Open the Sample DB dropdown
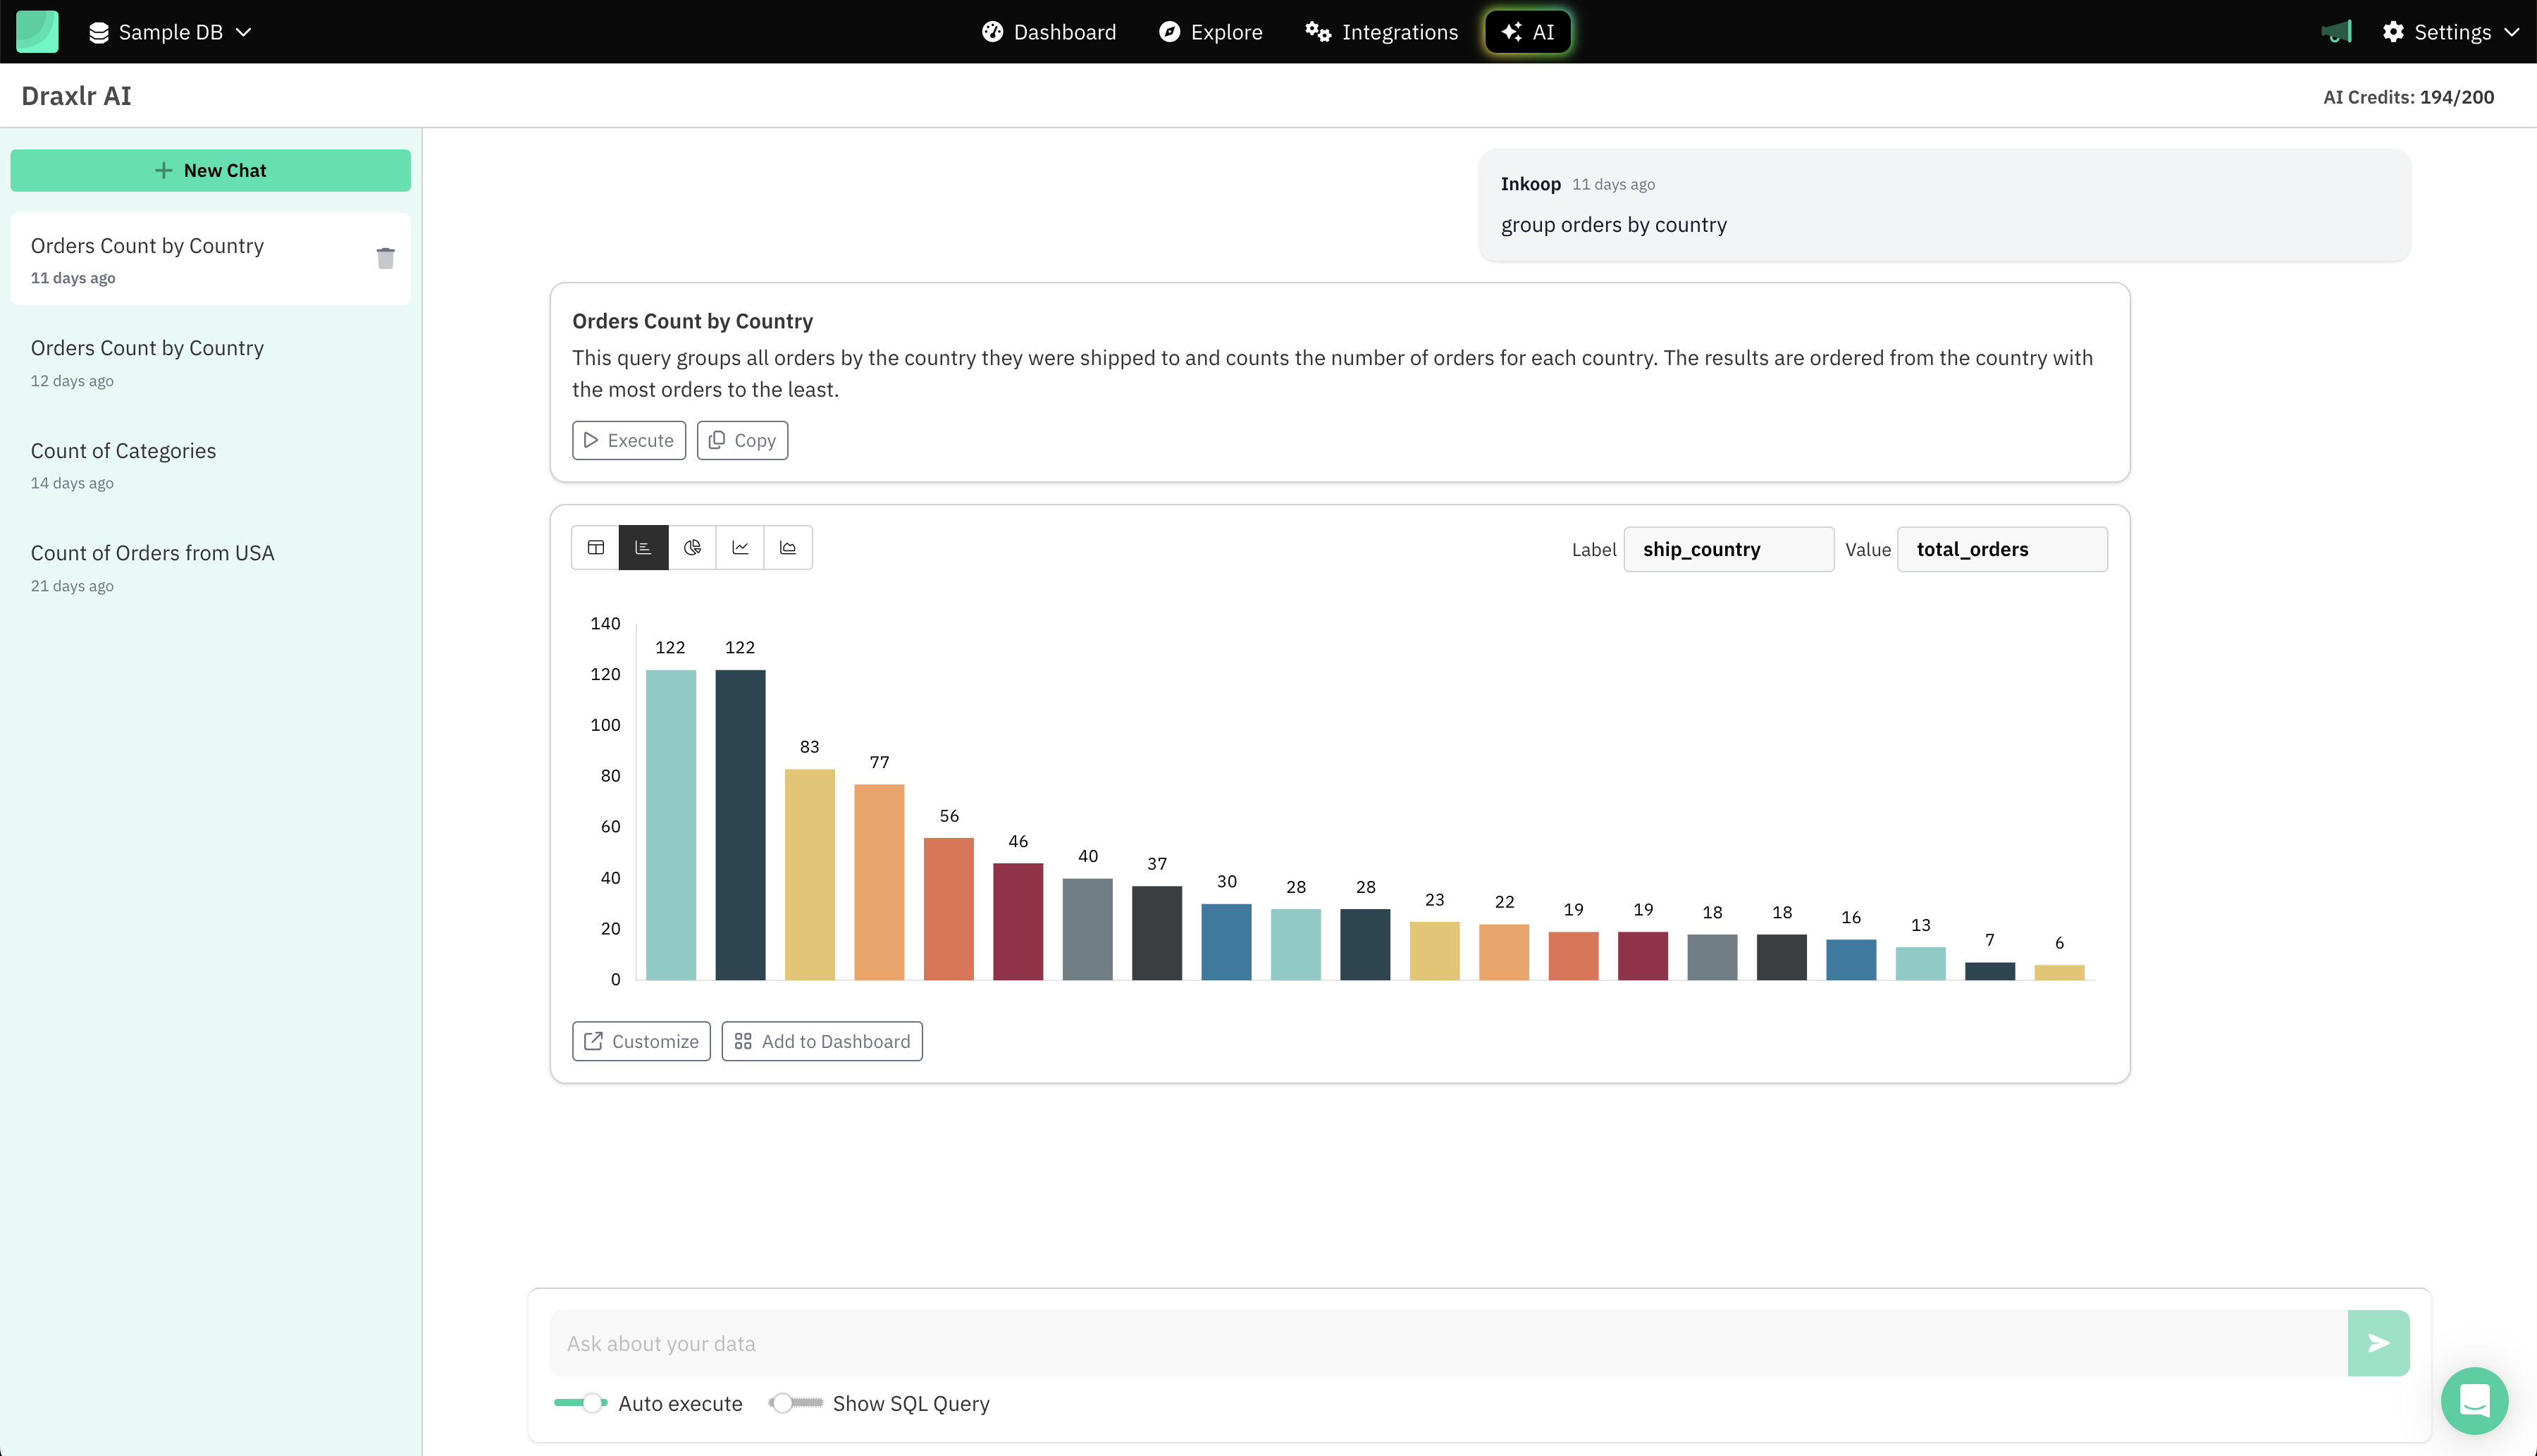 [x=170, y=32]
